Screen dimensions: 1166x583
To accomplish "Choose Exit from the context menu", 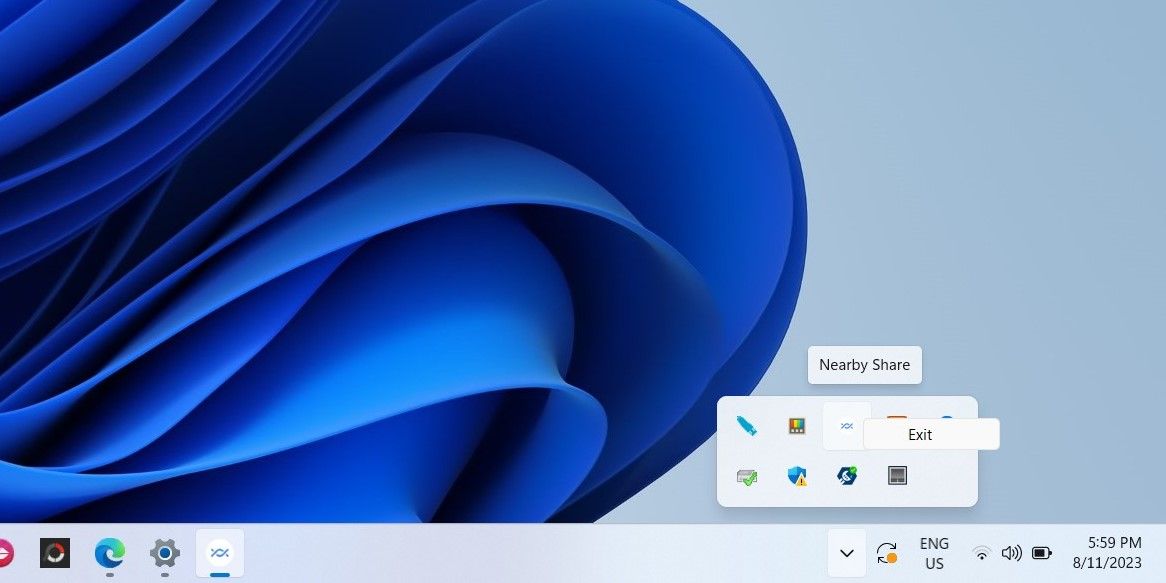I will 918,434.
